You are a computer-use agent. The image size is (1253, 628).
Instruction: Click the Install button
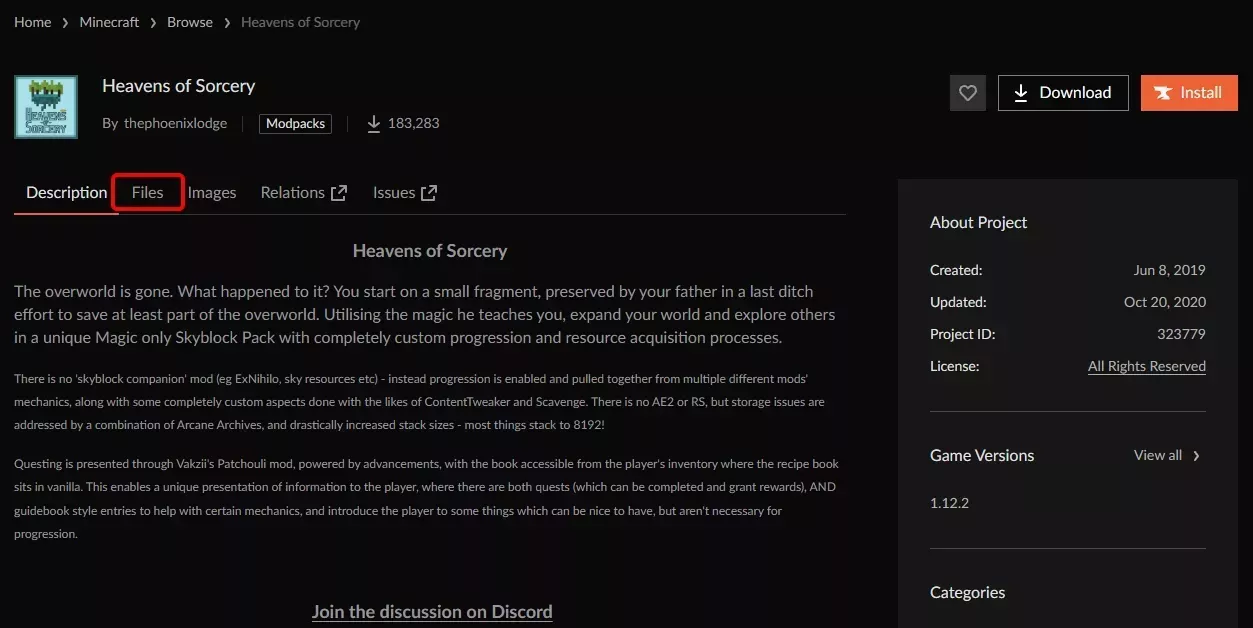click(1189, 92)
